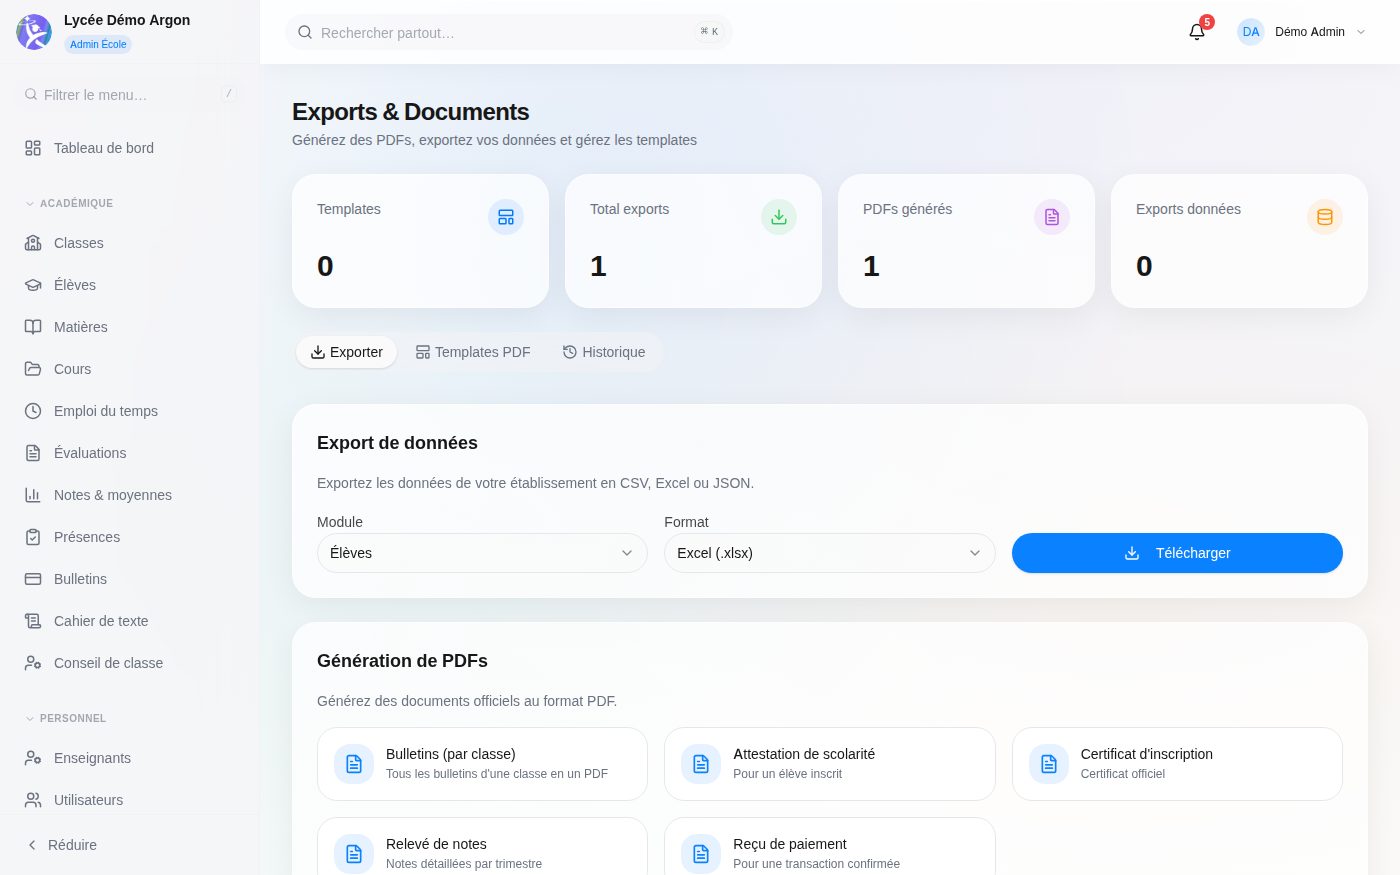1400x875 pixels.
Task: Click the Templates card icon
Action: 506,217
